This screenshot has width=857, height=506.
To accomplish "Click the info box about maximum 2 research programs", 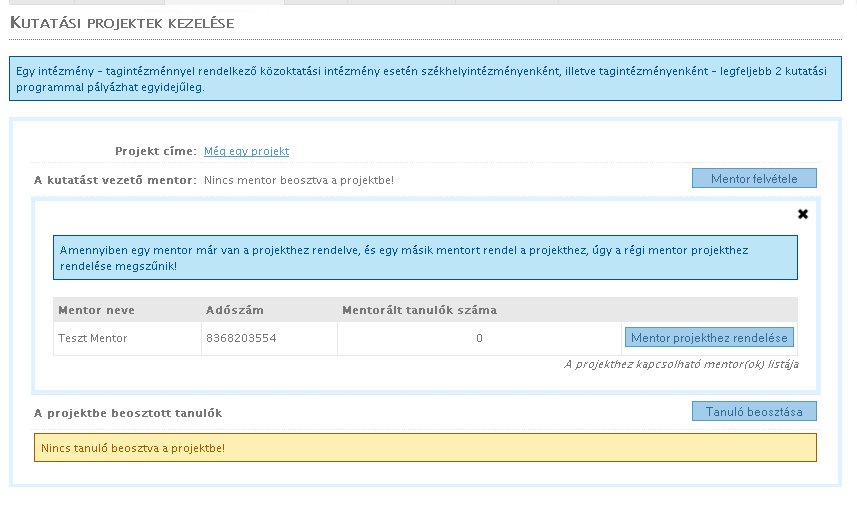I will (x=425, y=79).
